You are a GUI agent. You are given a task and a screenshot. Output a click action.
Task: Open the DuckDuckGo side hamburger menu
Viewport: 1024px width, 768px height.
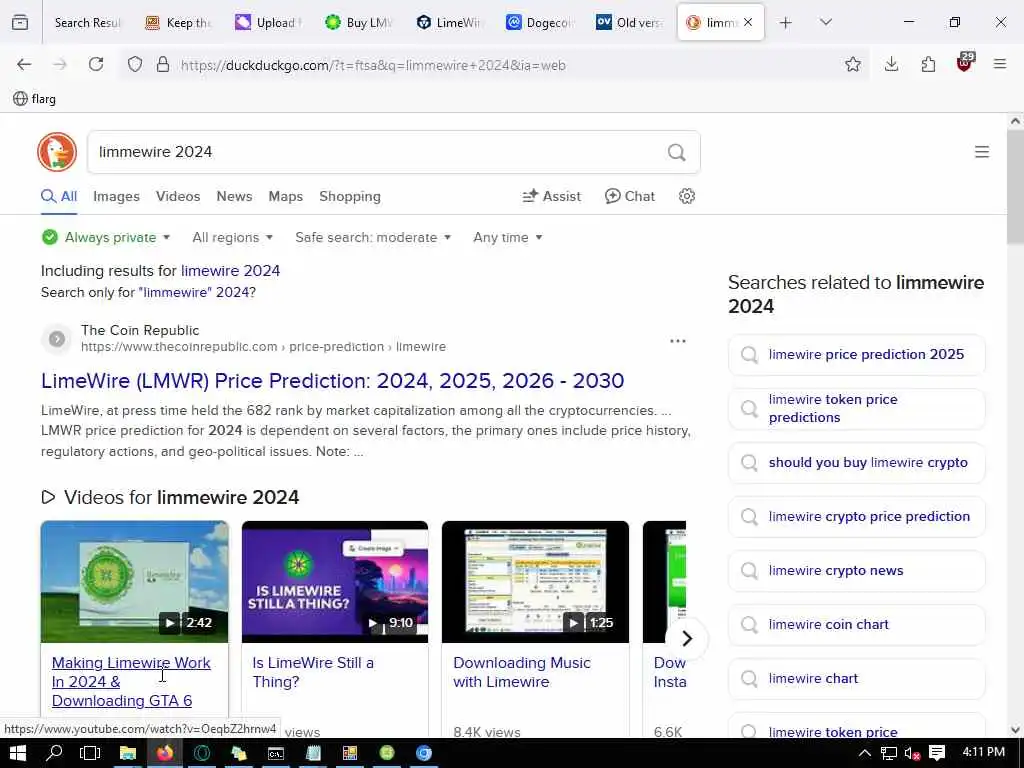[x=982, y=152]
